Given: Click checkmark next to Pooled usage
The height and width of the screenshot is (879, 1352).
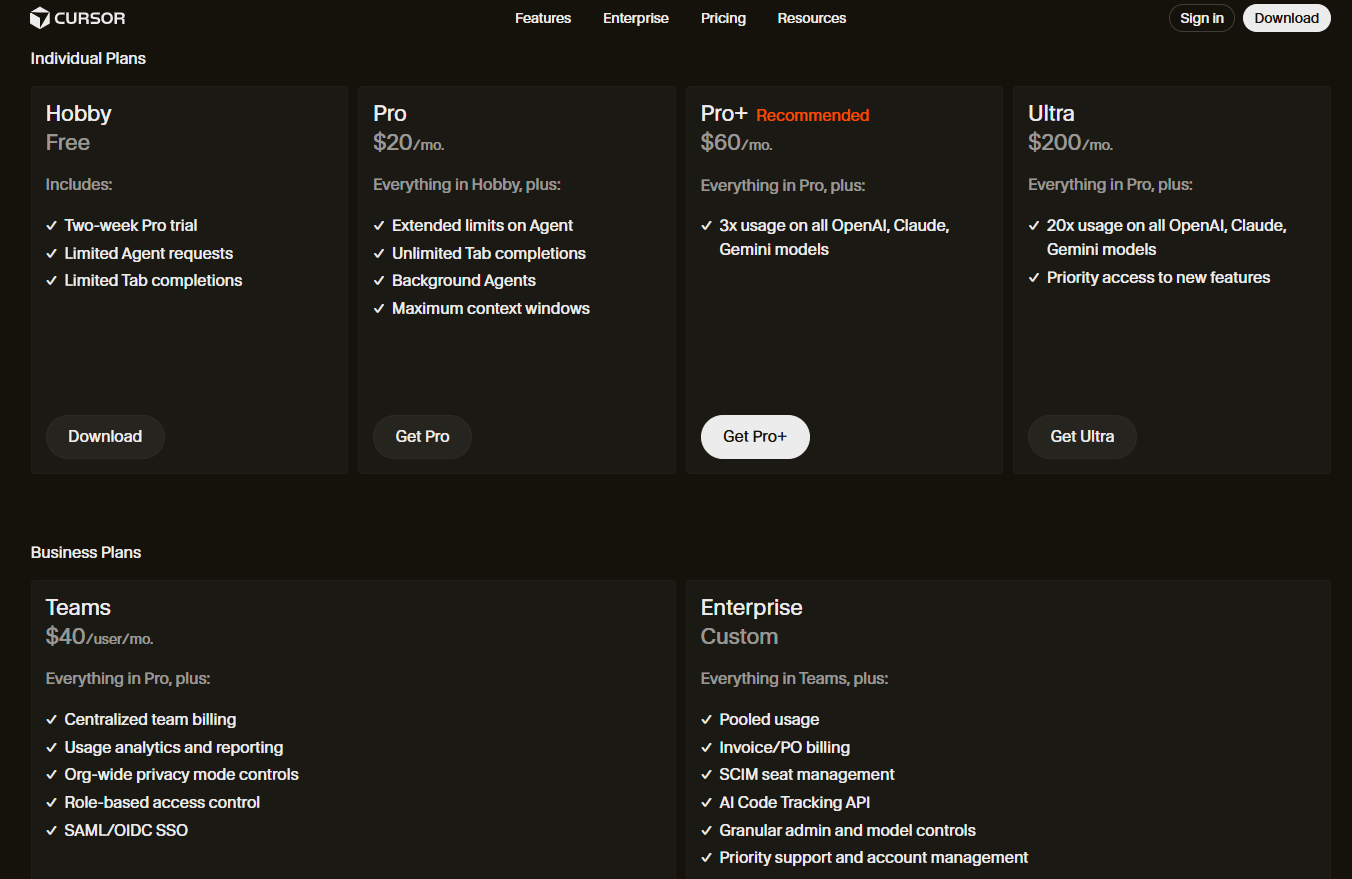Looking at the screenshot, I should pos(707,720).
